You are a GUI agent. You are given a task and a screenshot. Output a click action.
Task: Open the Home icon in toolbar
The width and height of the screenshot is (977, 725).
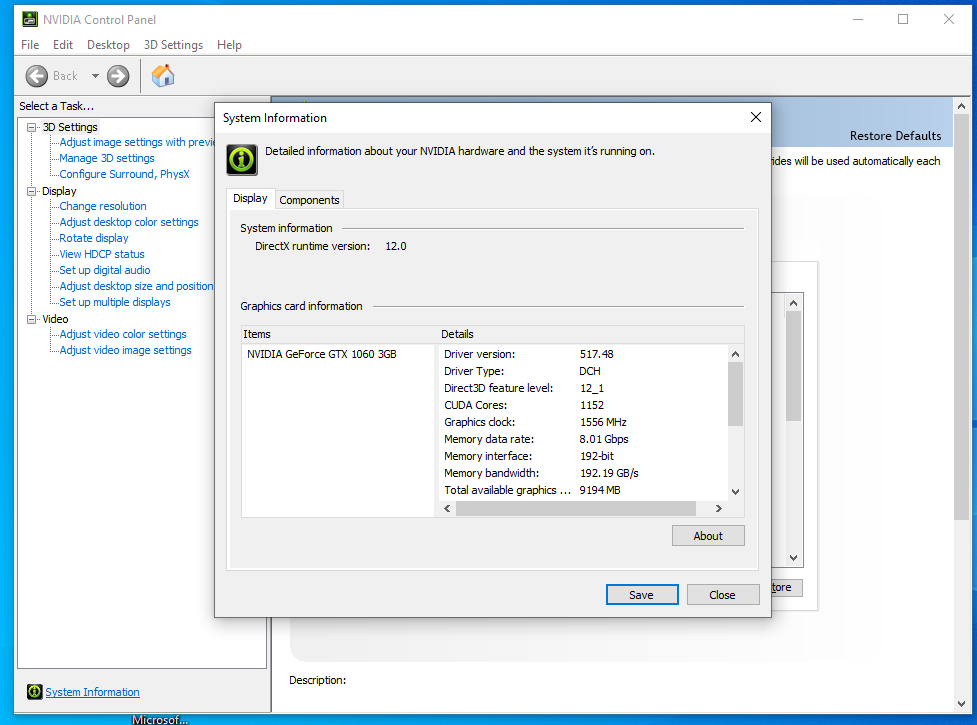point(163,76)
